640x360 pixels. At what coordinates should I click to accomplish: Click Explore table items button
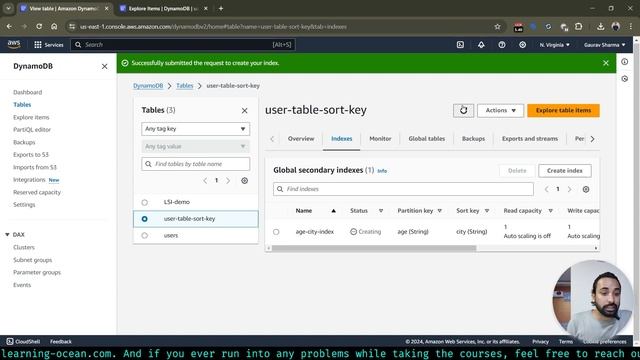pos(563,110)
